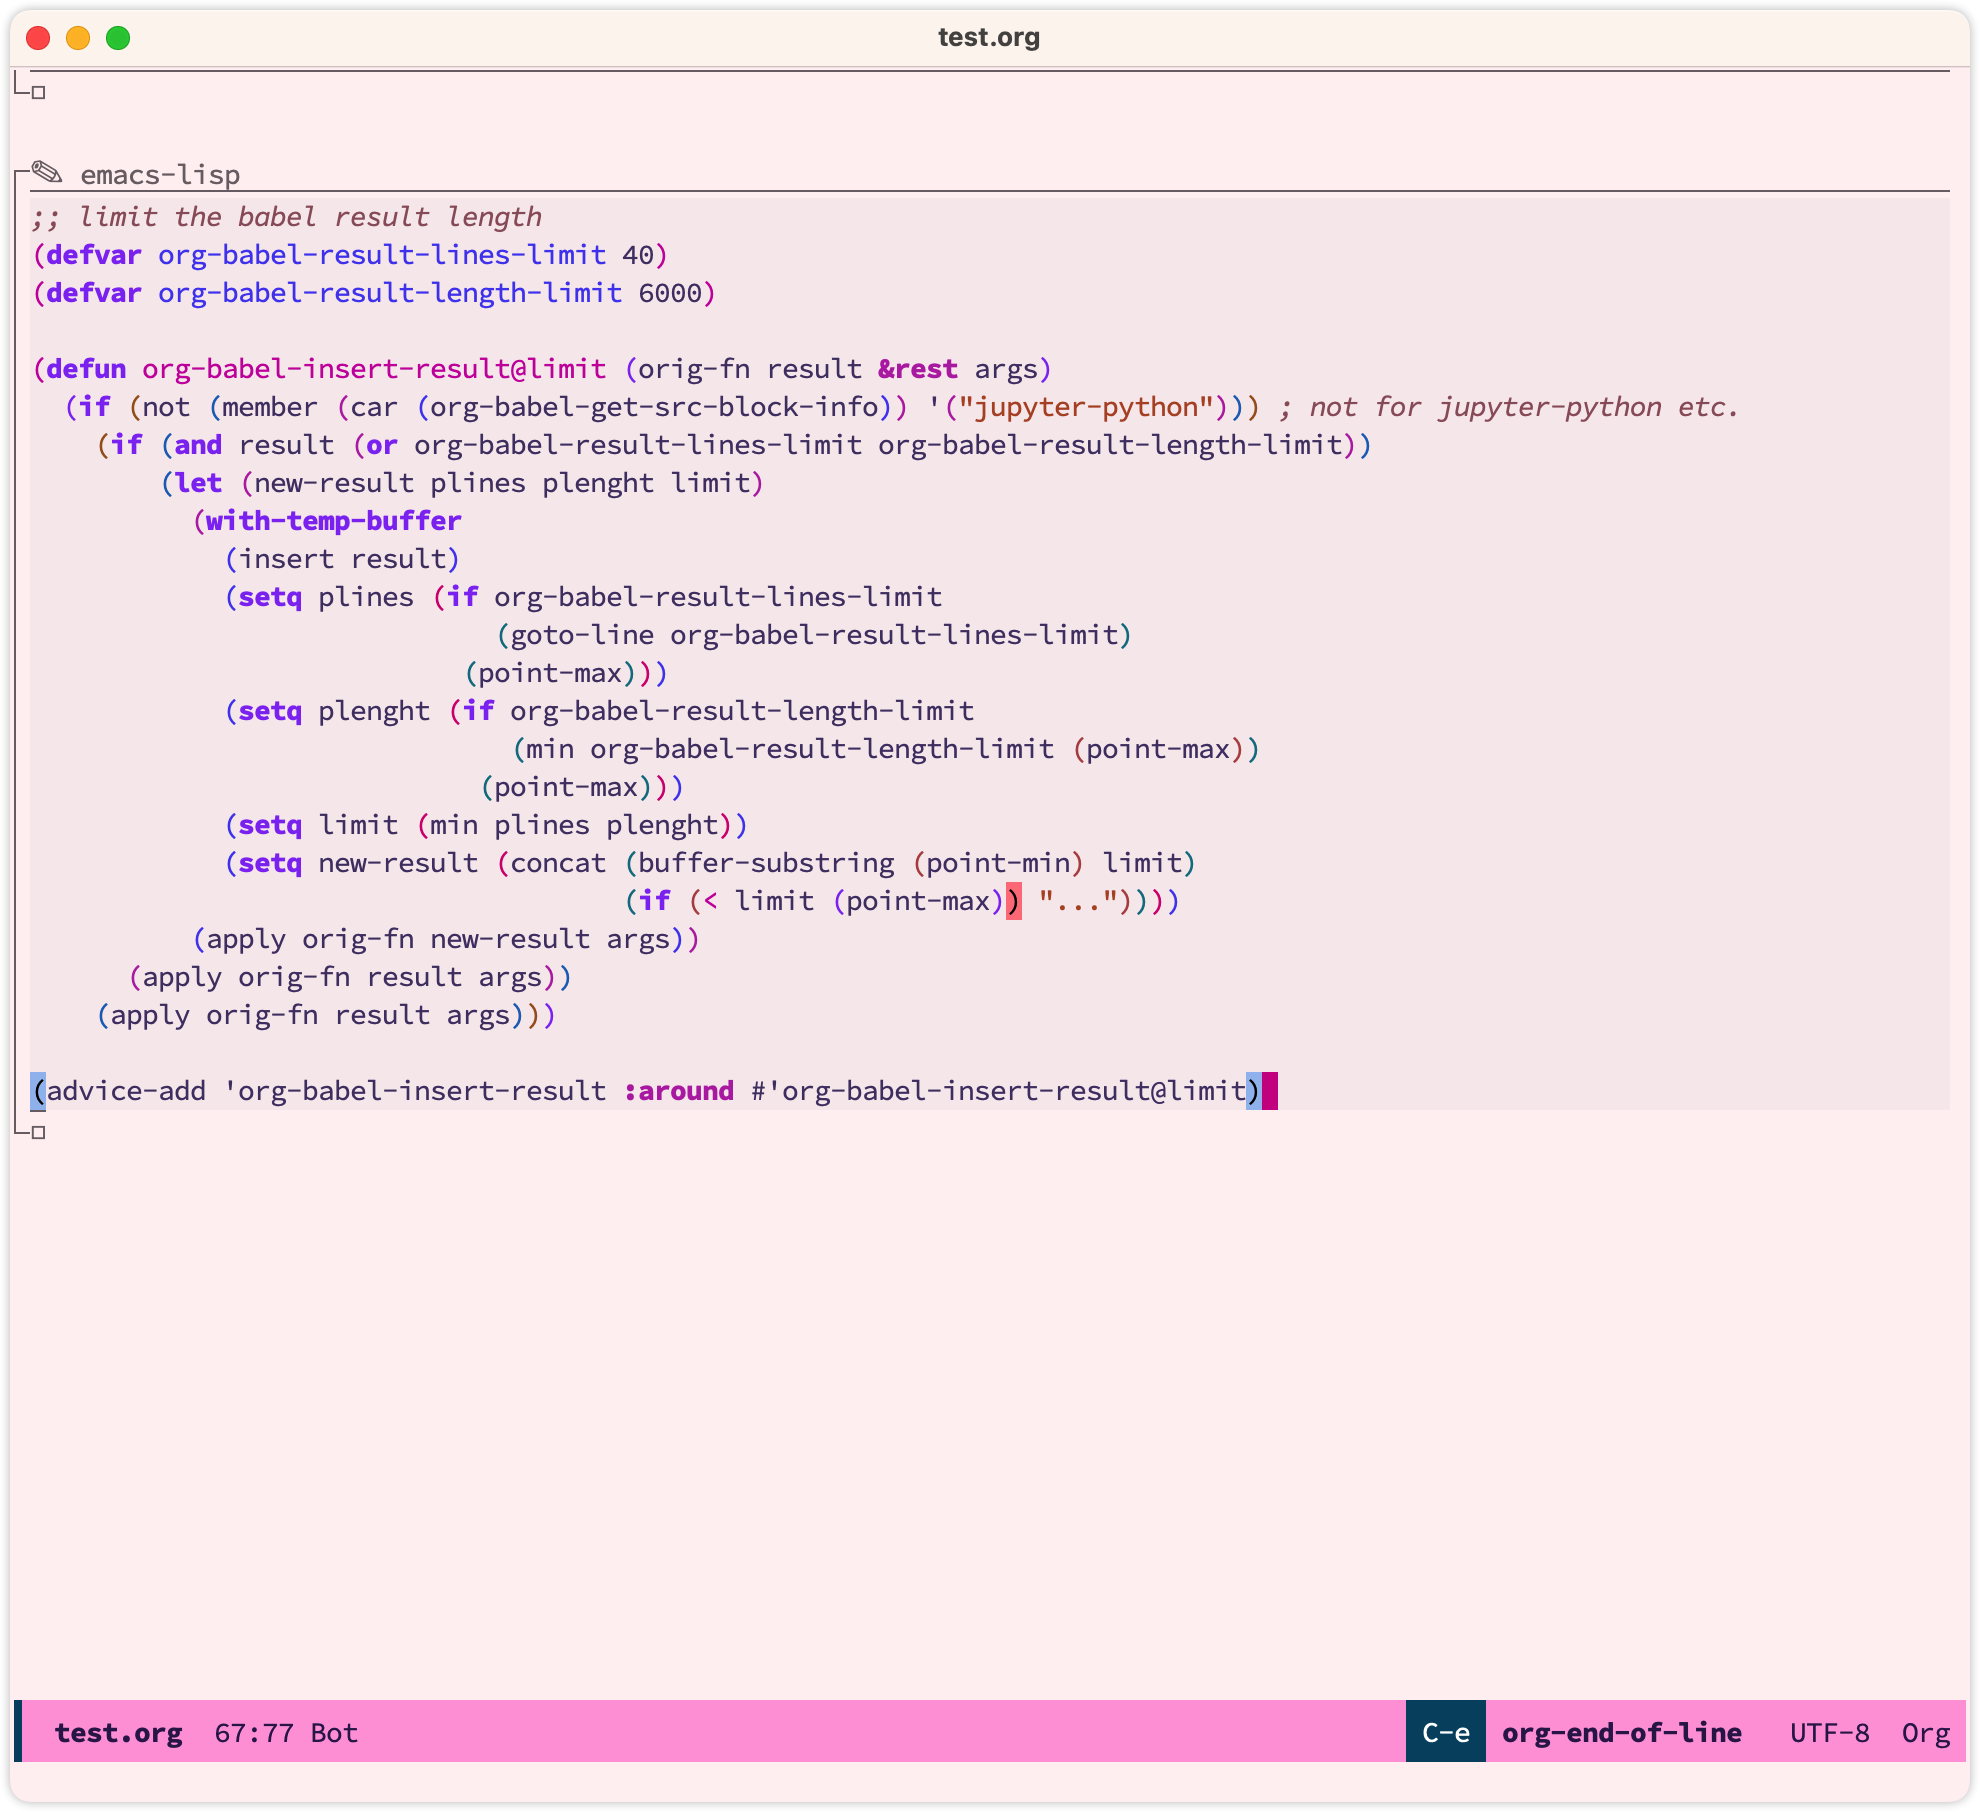Screen dimensions: 1980x1812
Task: Click the small square below the advice-add line
Action: [x=39, y=1132]
